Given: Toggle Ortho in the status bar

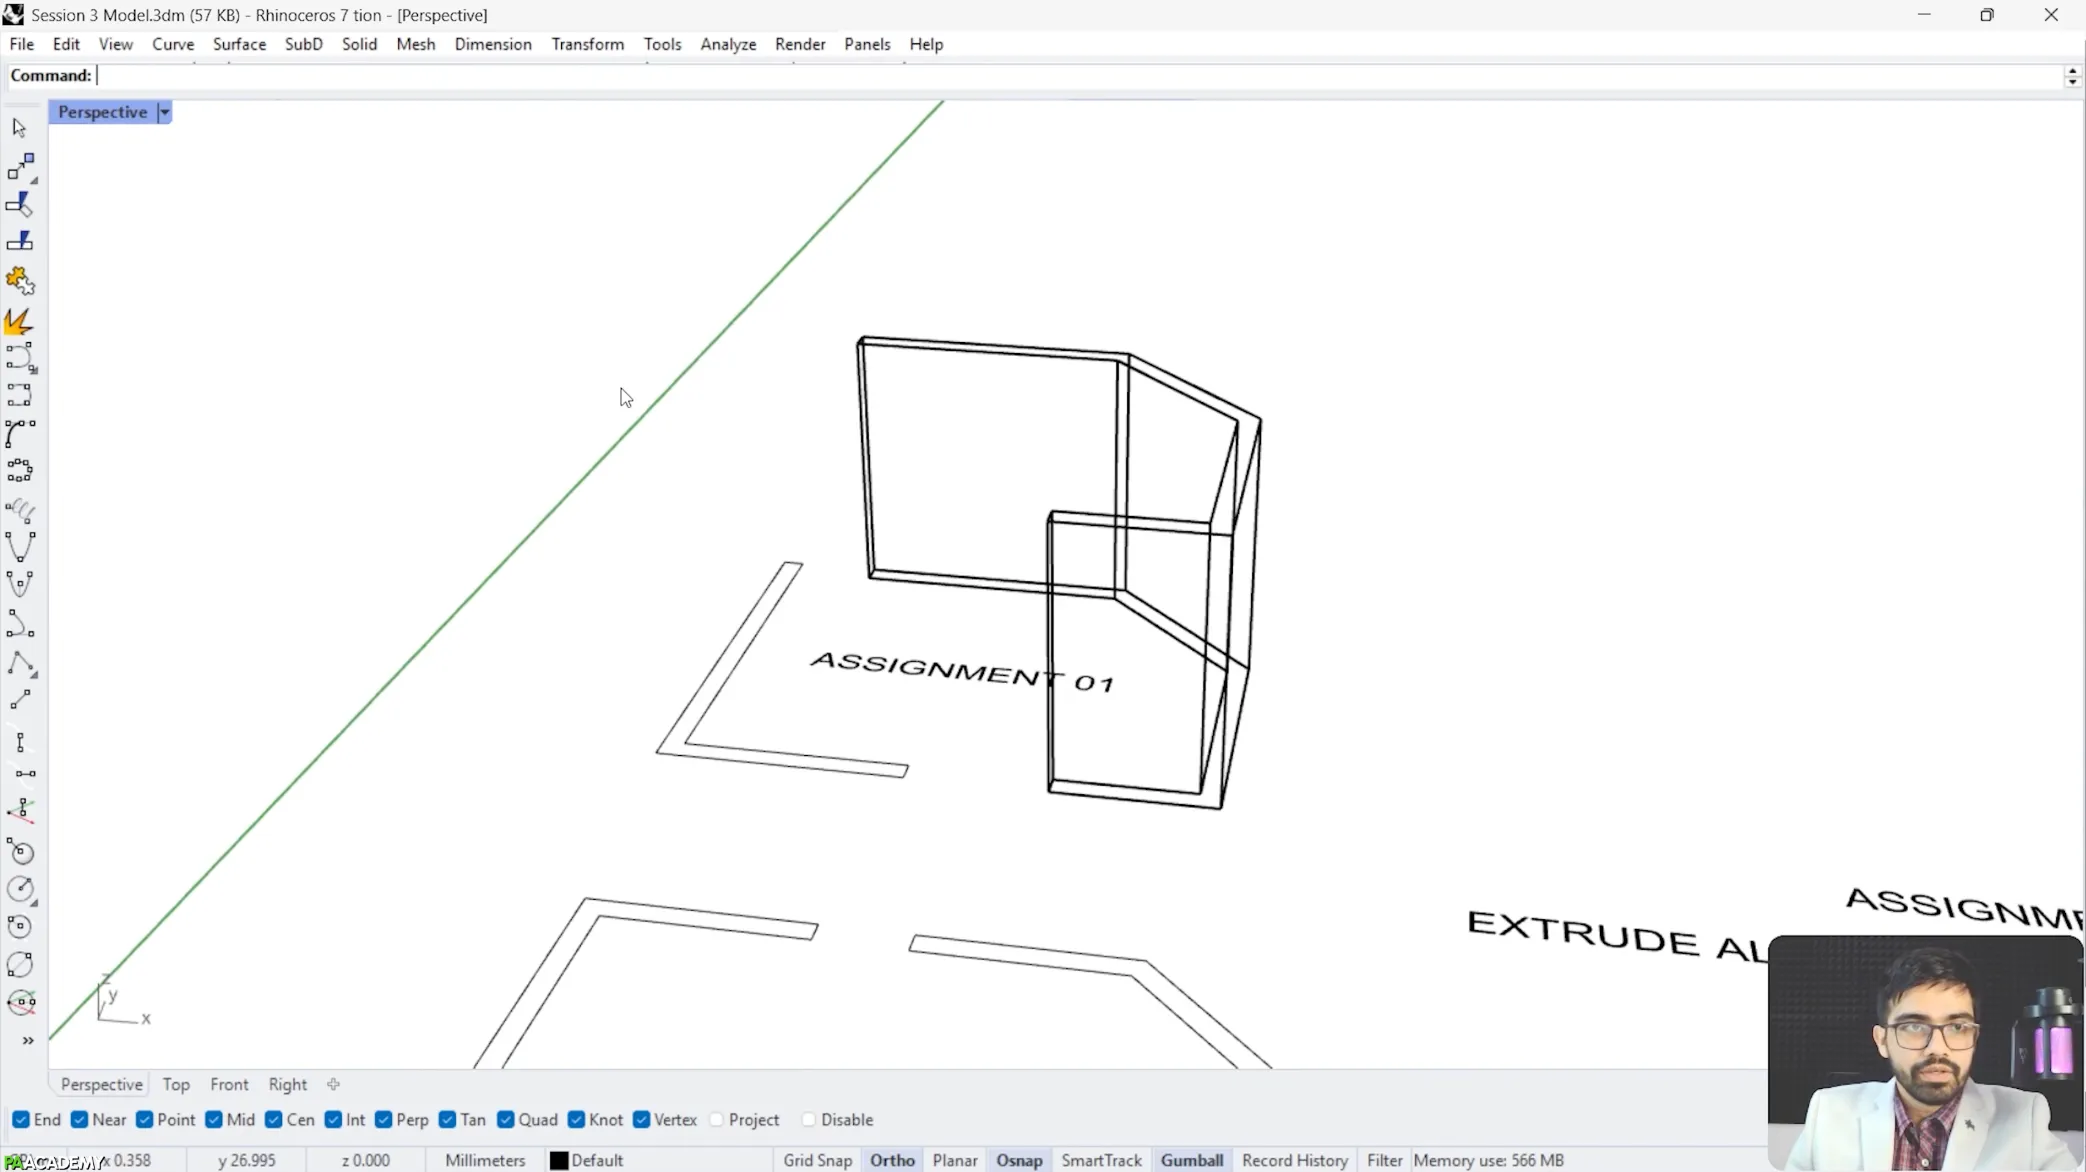Looking at the screenshot, I should point(892,1160).
